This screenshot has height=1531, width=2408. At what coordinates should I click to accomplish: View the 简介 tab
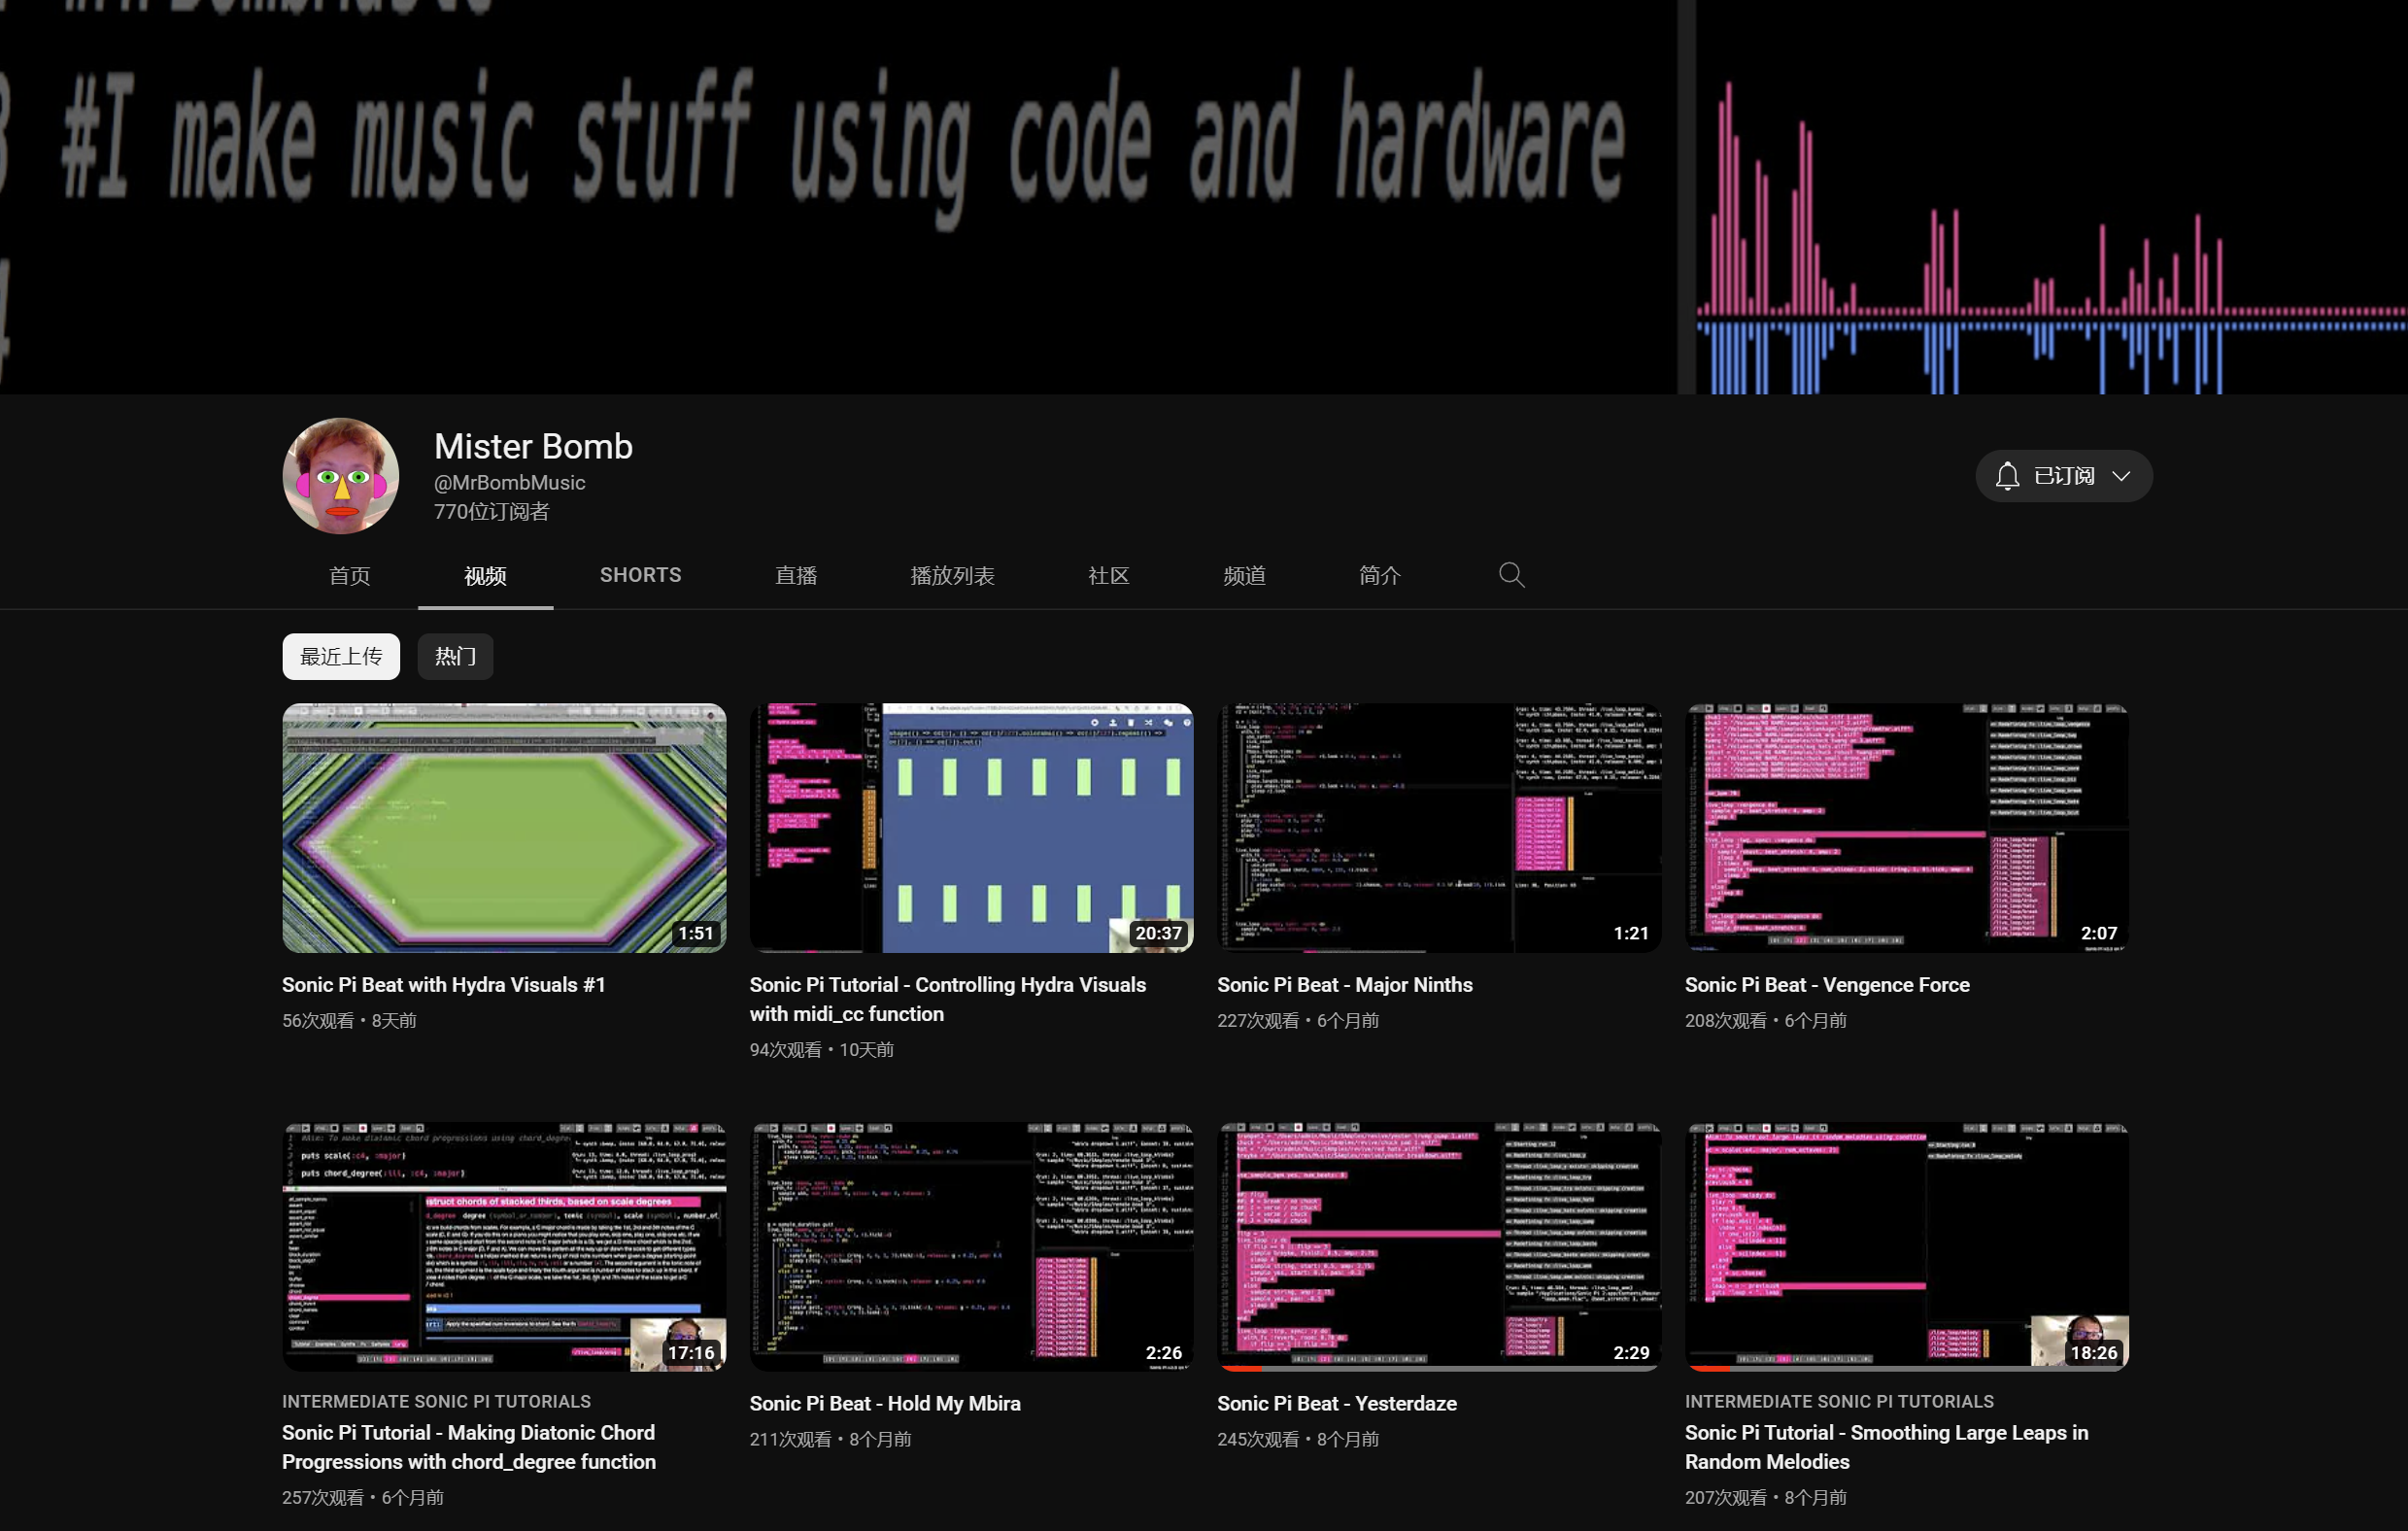[1380, 576]
